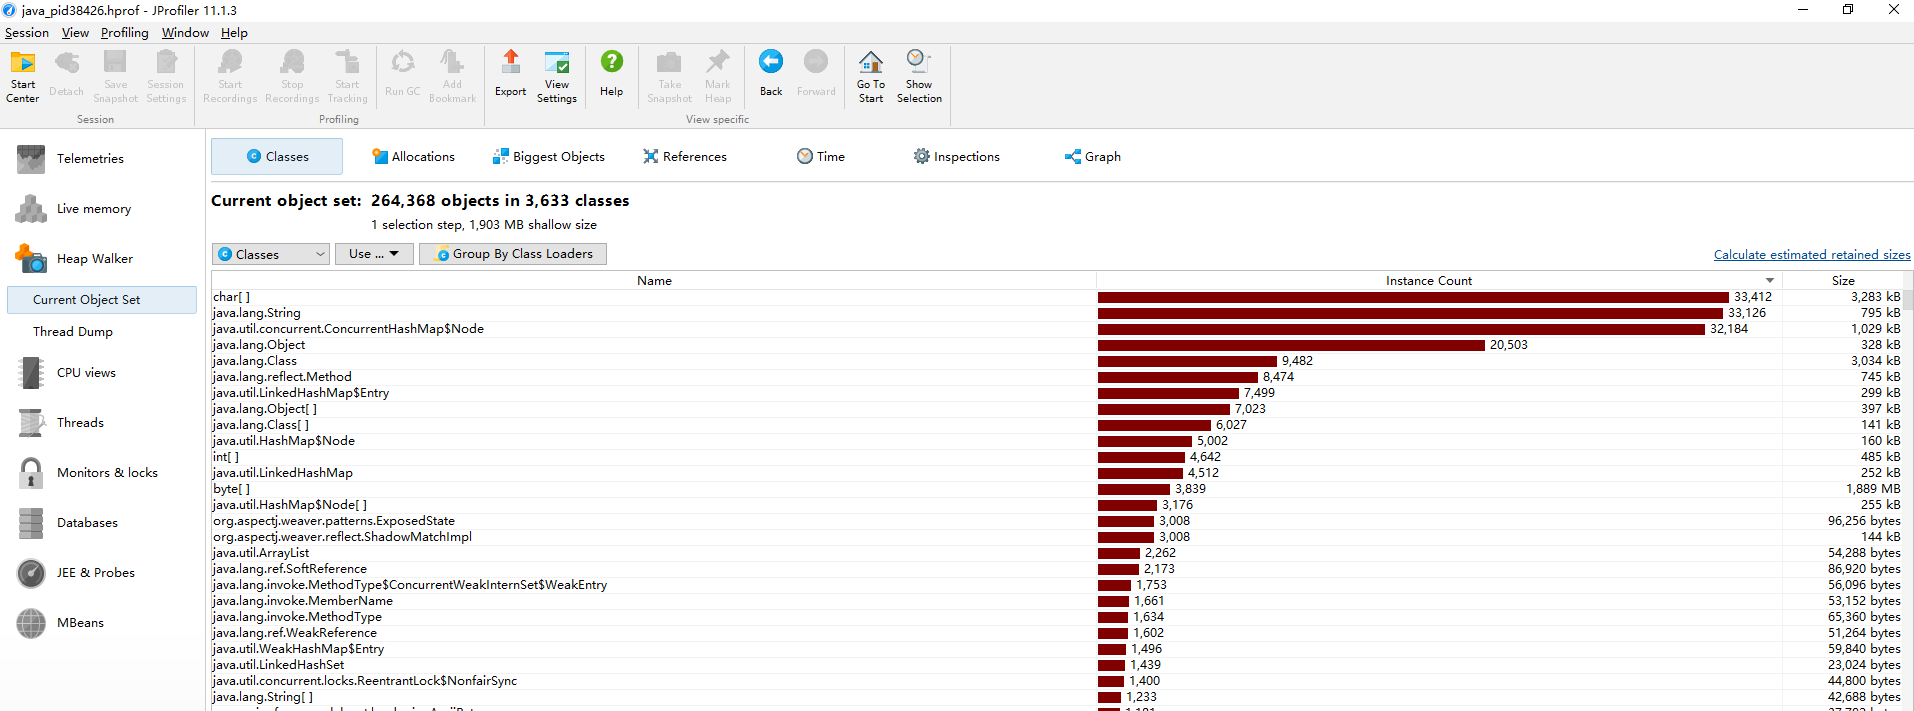Viewport: 1914px width, 711px height.
Task: Switch to the Classes tab
Action: pos(277,157)
